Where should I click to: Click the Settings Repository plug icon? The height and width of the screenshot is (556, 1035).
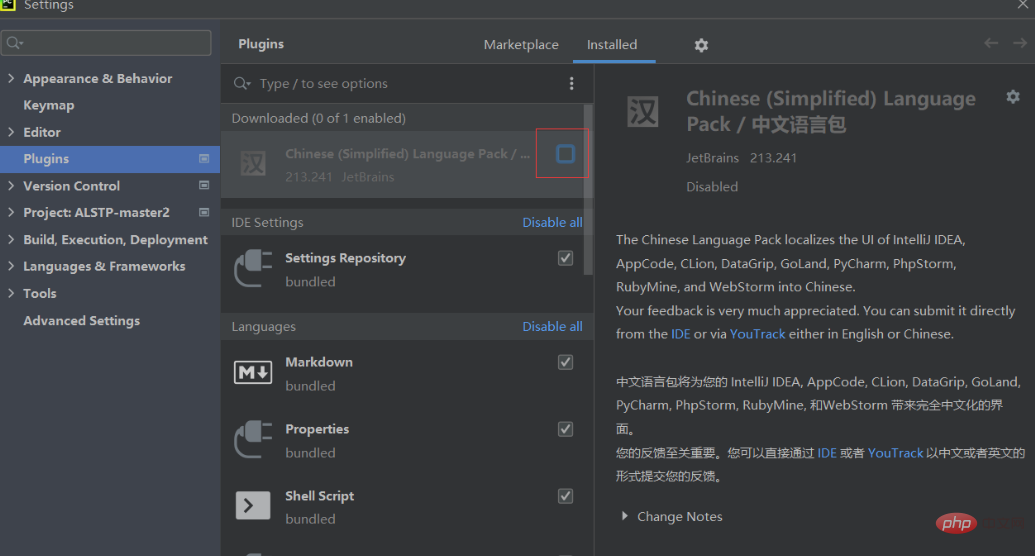[x=252, y=269]
